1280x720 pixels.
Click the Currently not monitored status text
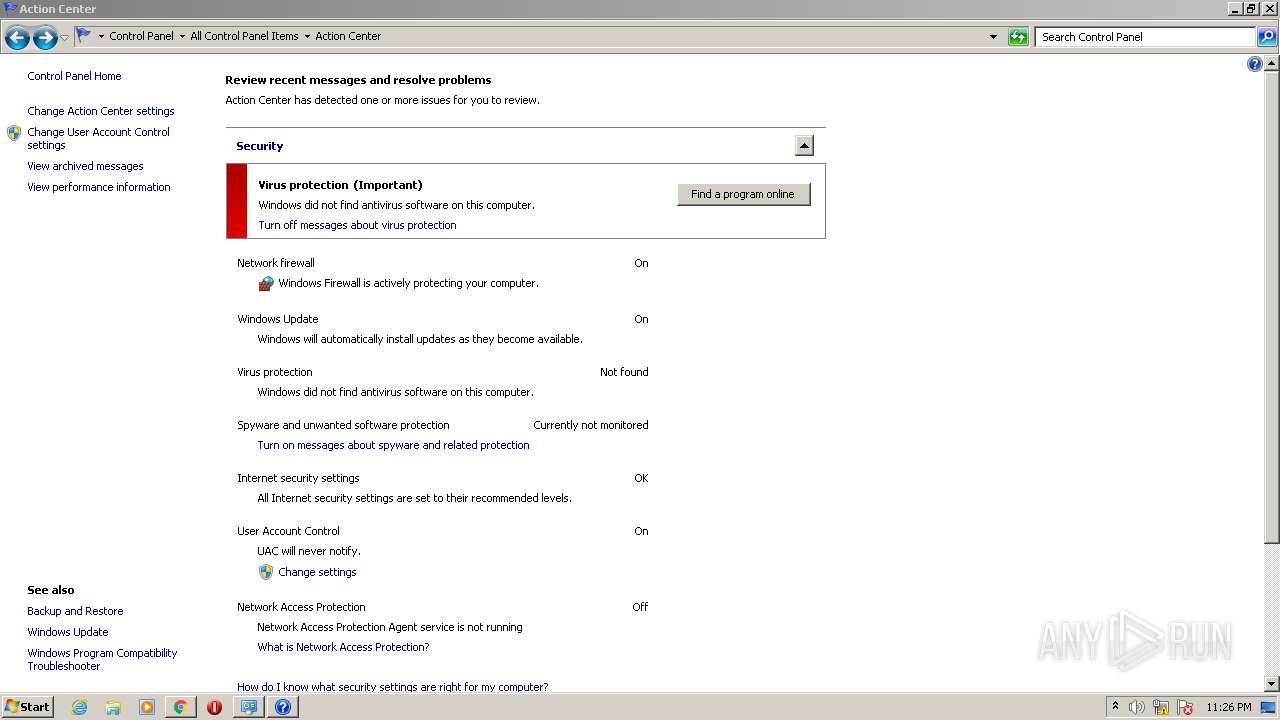click(591, 425)
